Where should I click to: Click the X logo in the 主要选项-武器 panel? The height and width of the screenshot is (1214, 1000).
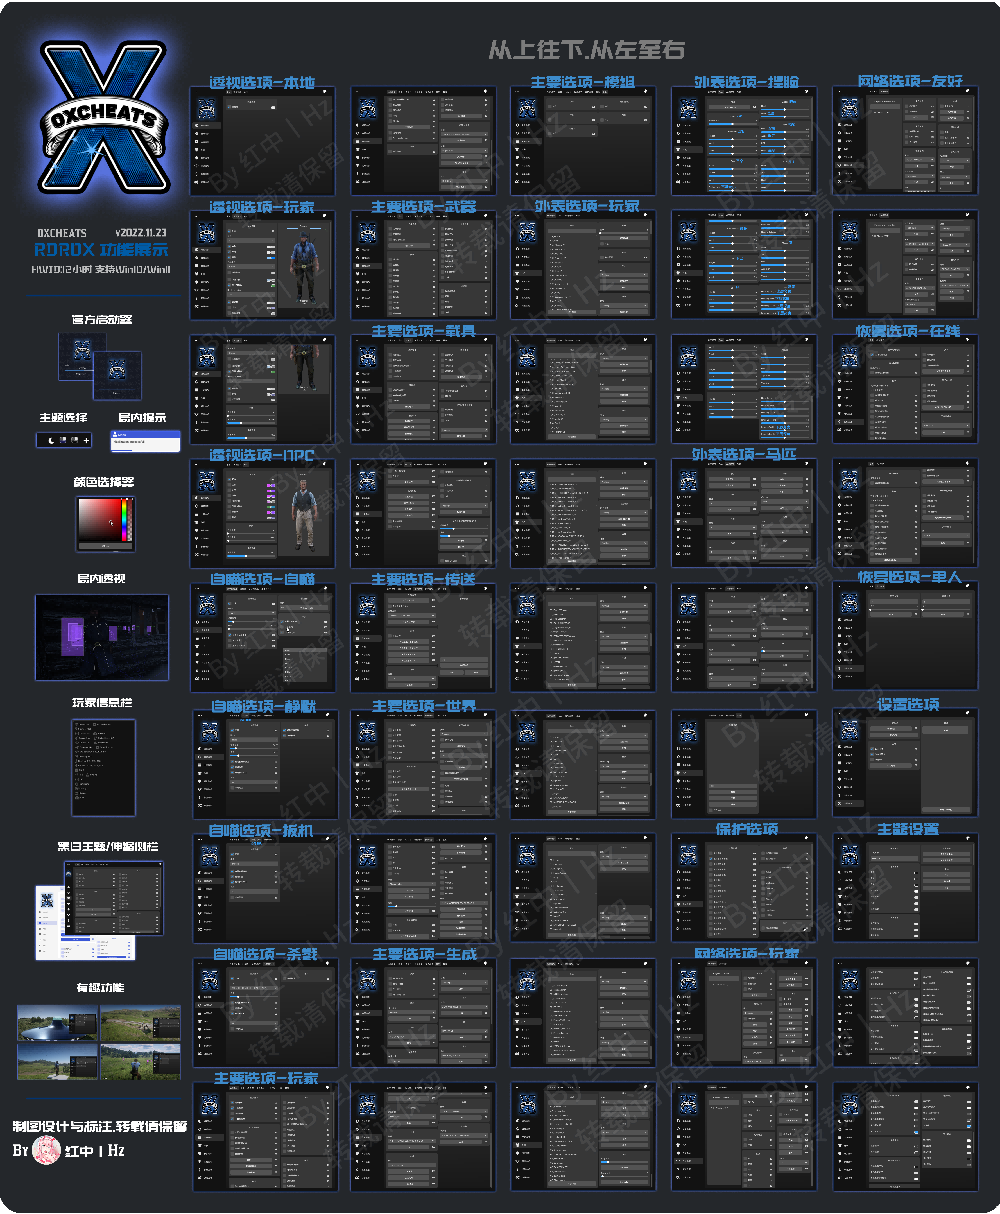367,232
